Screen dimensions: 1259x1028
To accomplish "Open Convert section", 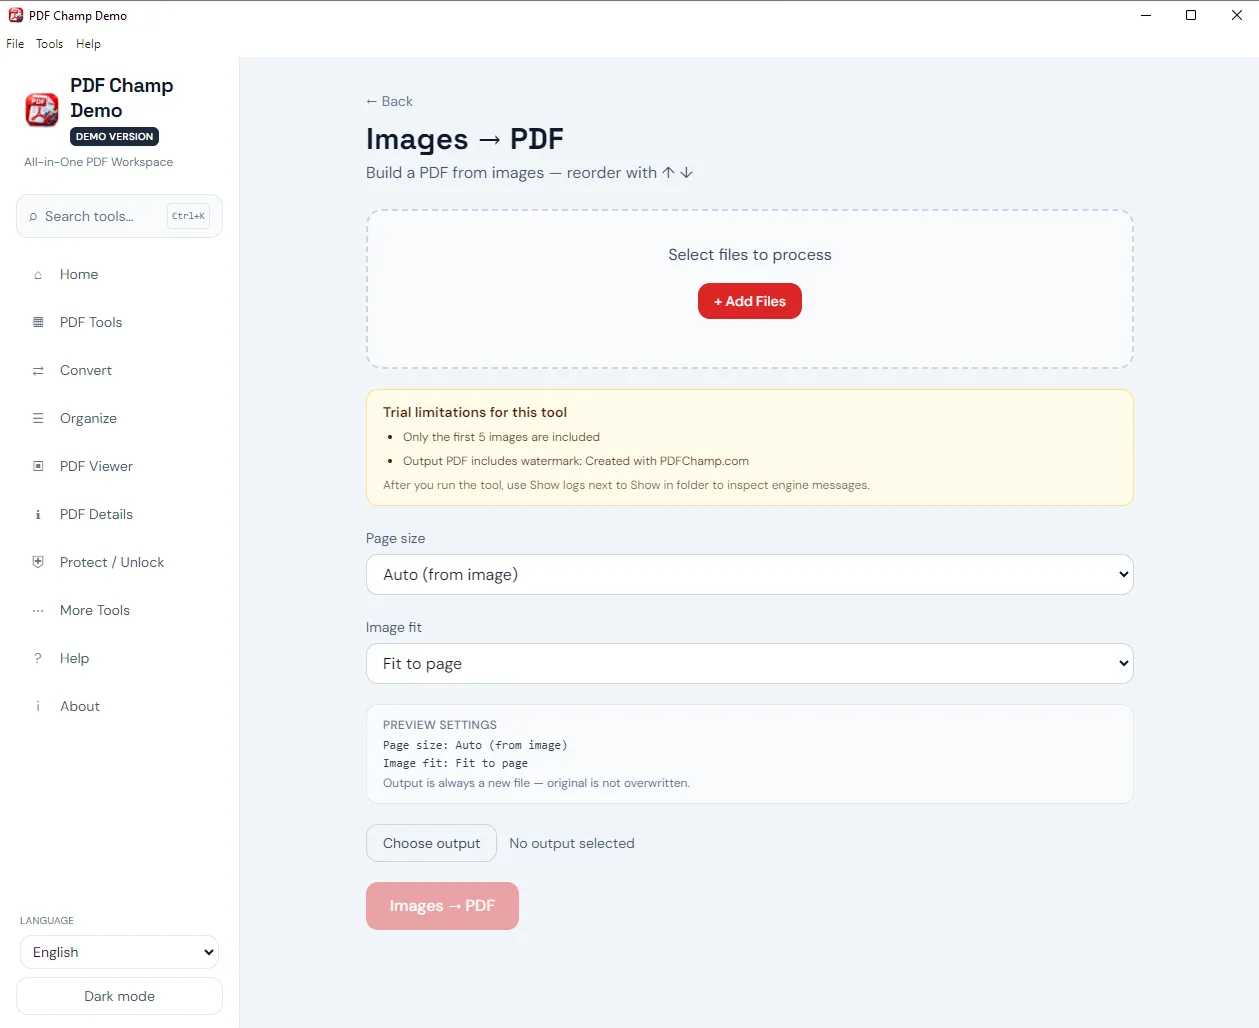I will pyautogui.click(x=119, y=370).
